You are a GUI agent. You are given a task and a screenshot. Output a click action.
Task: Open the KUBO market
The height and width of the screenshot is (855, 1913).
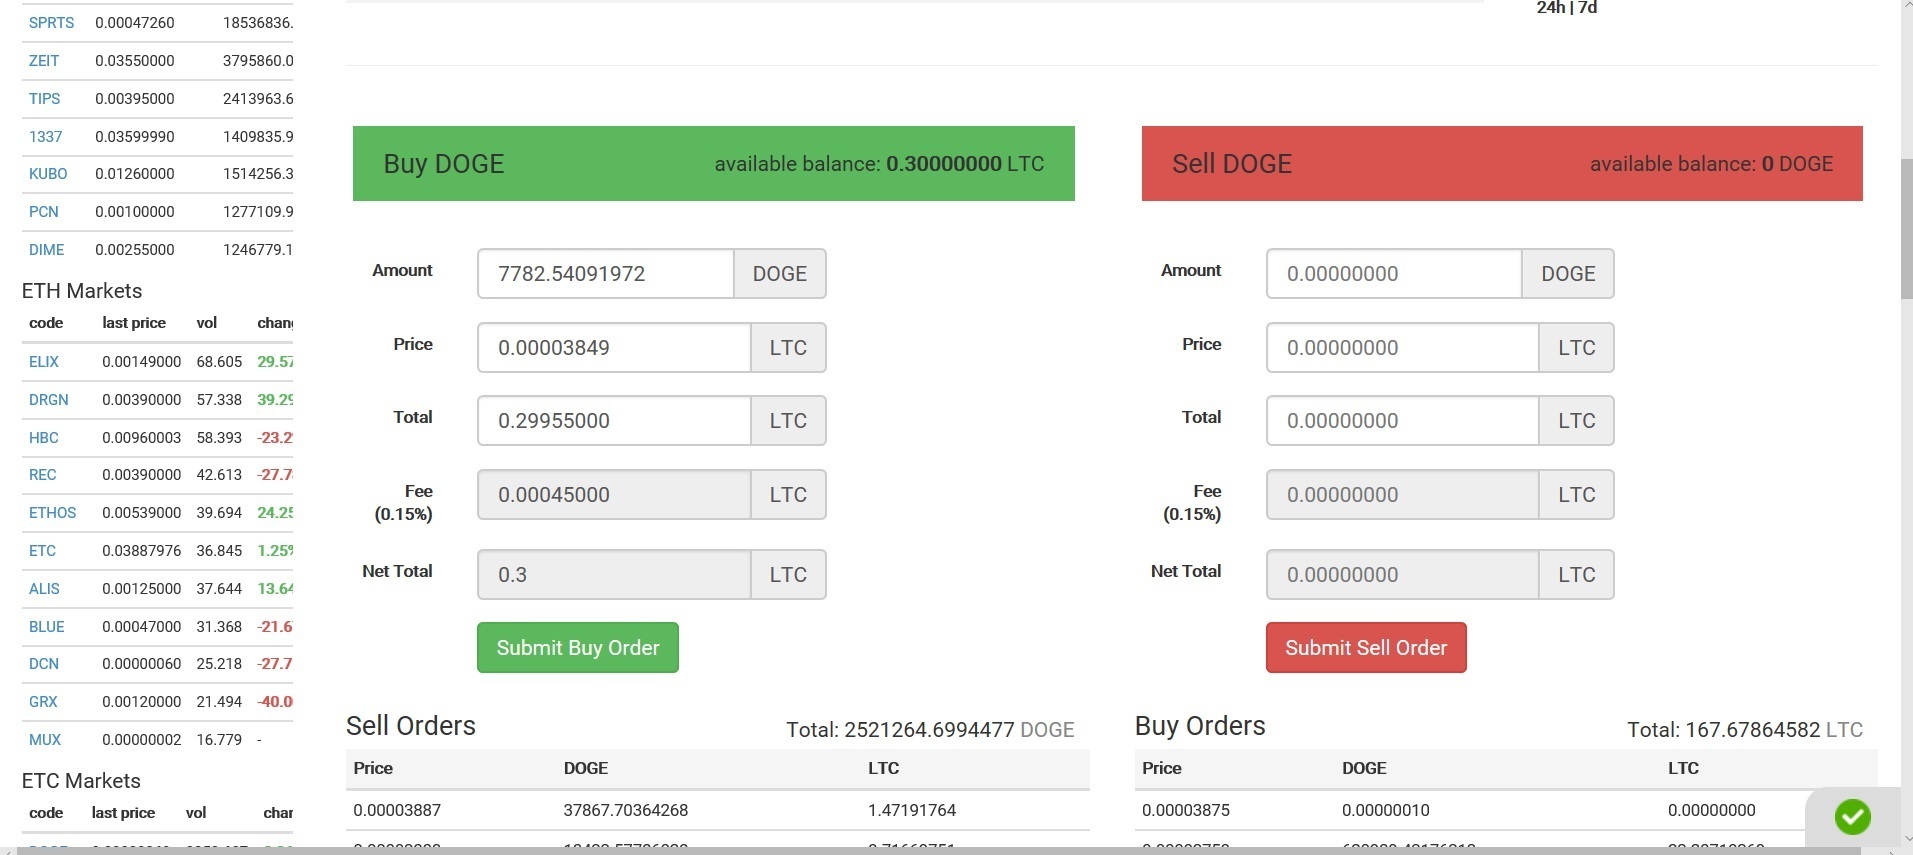48,173
